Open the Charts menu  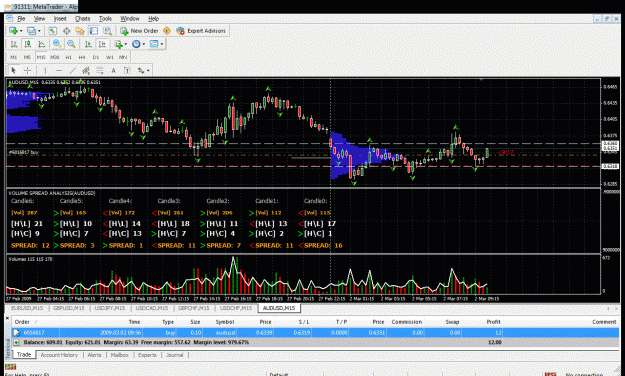(83, 19)
